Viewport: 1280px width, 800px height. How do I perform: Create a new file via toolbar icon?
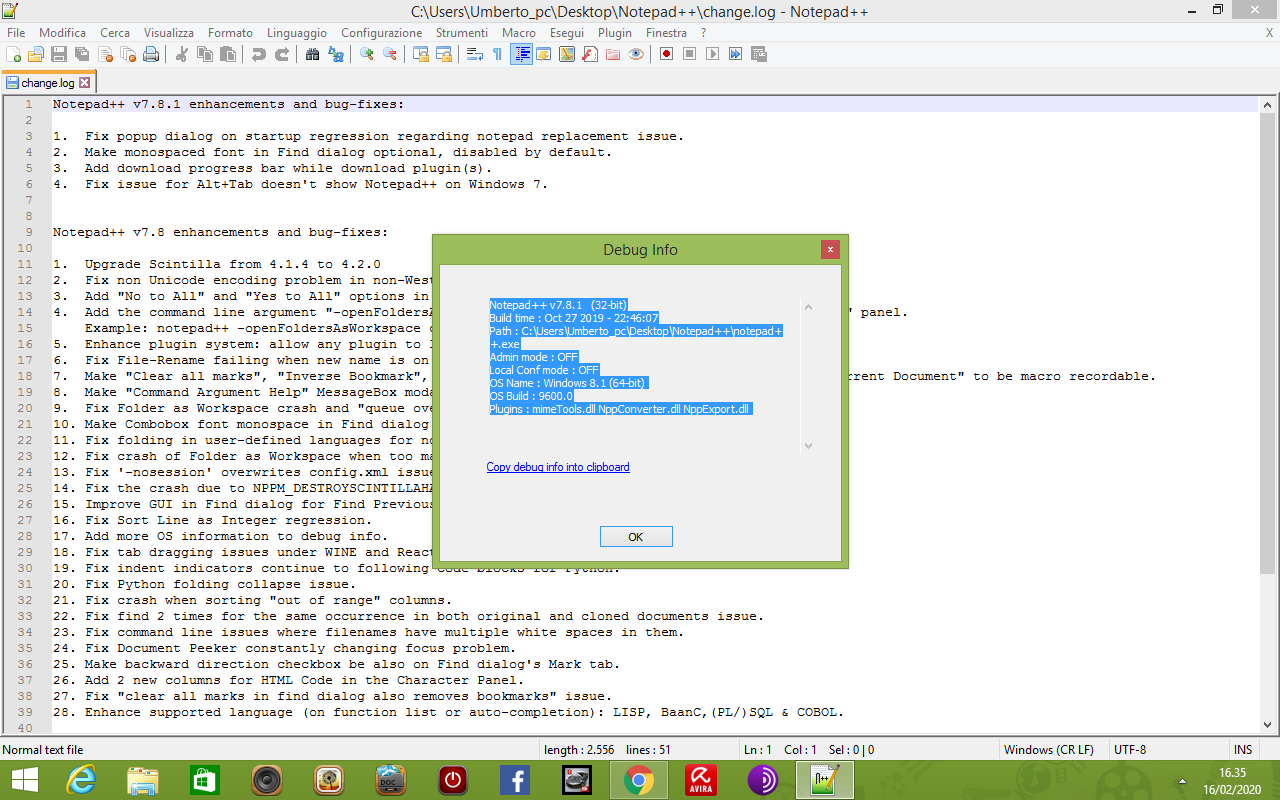point(14,54)
